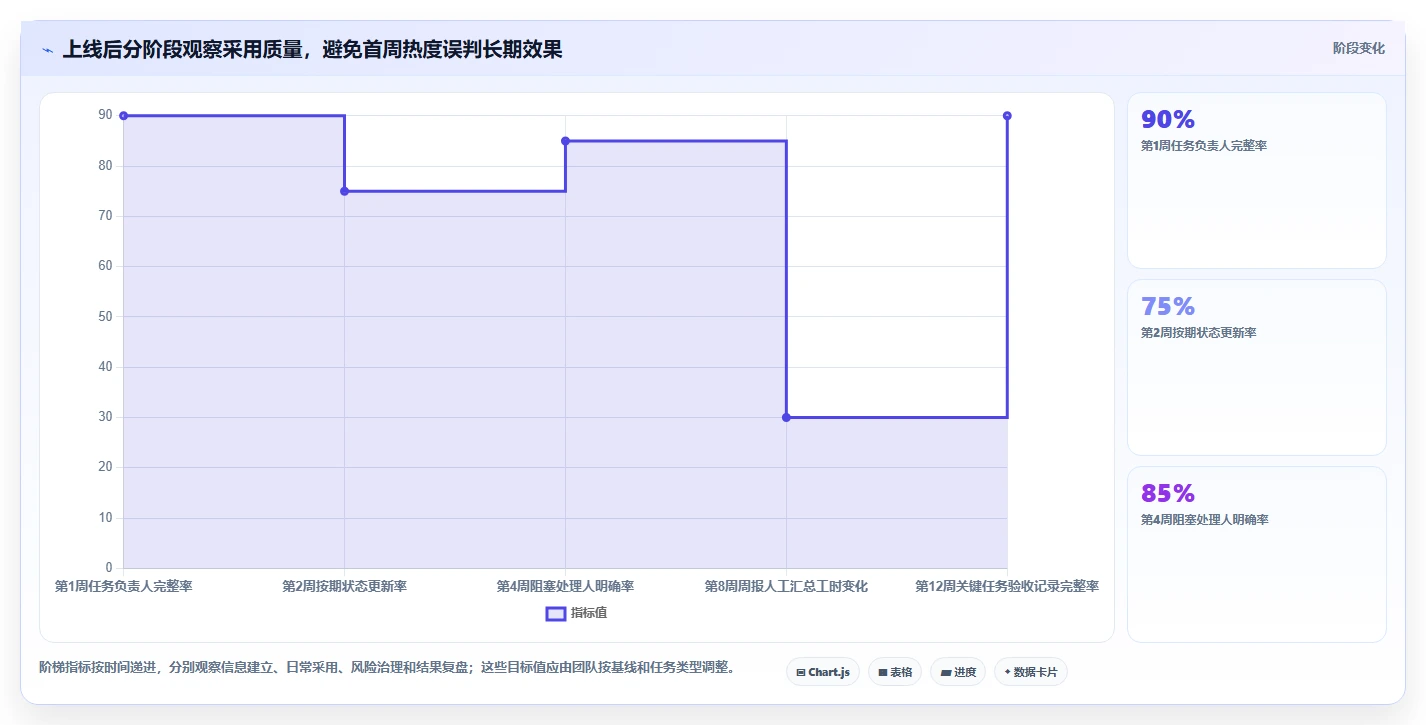Viewport: 1426px width, 725px height.
Task: Click the 指标值 legend label
Action: click(589, 613)
